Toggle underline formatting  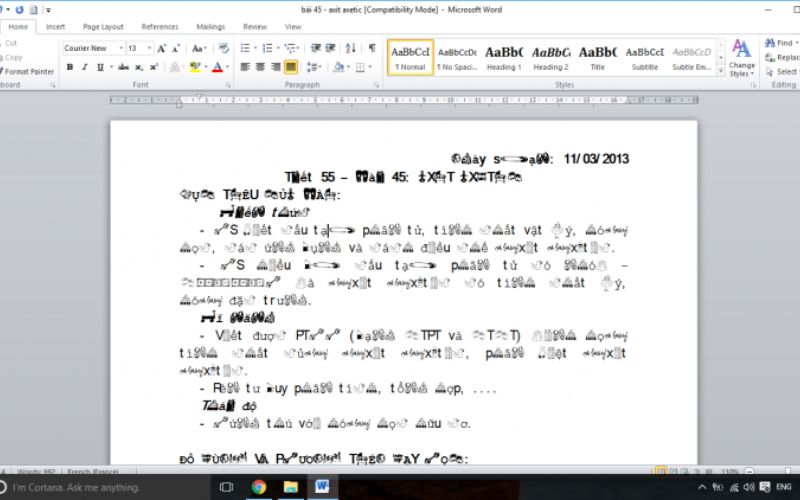tap(100, 67)
